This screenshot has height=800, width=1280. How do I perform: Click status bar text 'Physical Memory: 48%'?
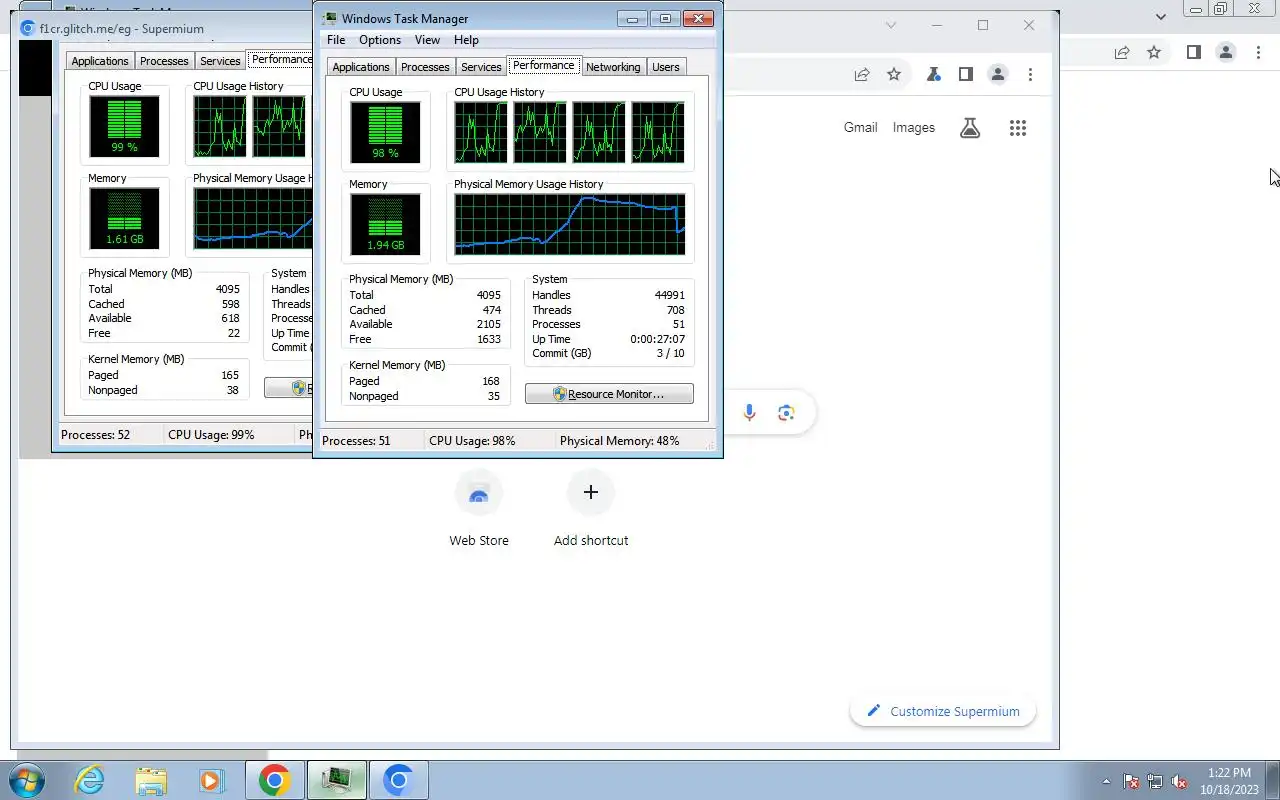pos(619,441)
